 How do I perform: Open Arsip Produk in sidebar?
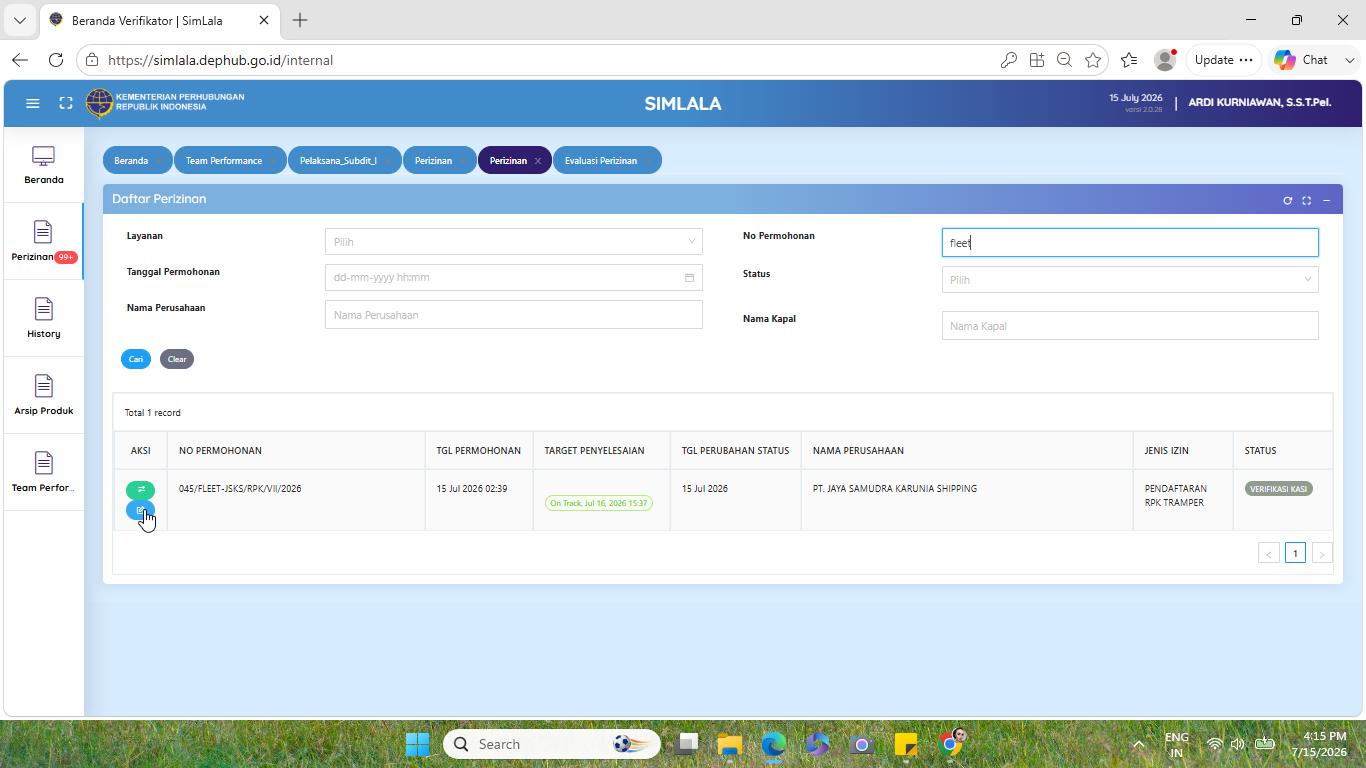tap(43, 396)
